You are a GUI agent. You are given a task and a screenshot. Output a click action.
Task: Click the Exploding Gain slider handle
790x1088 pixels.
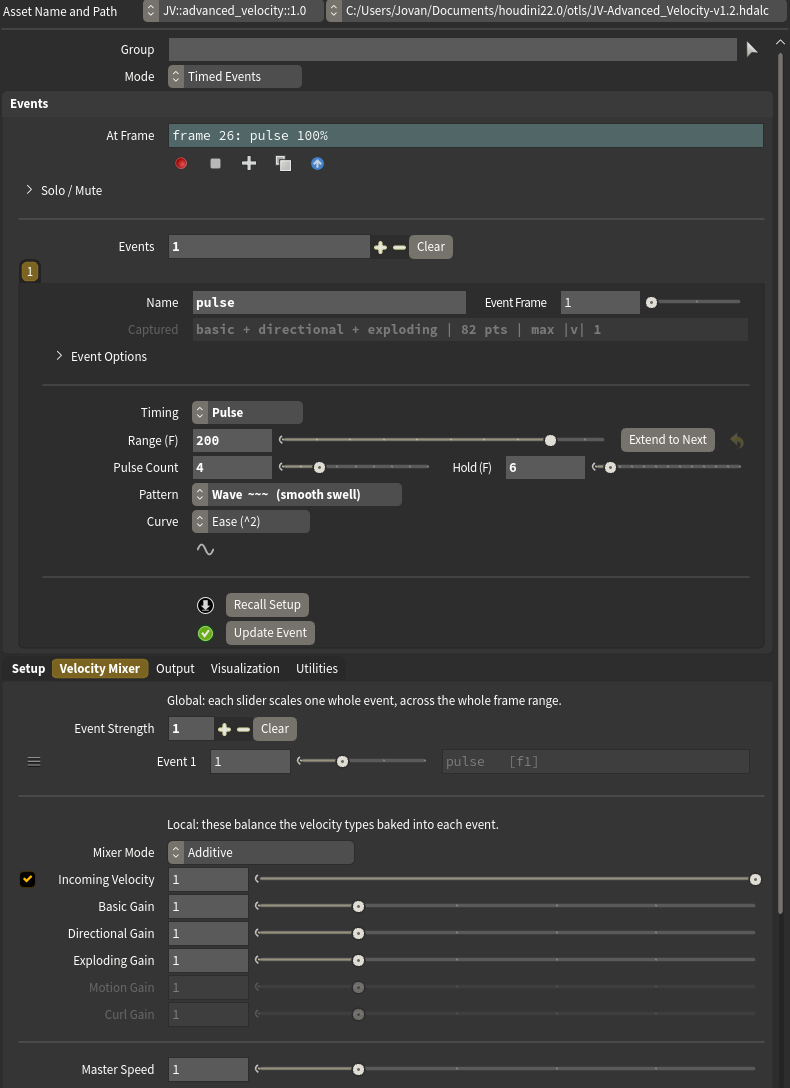point(358,960)
